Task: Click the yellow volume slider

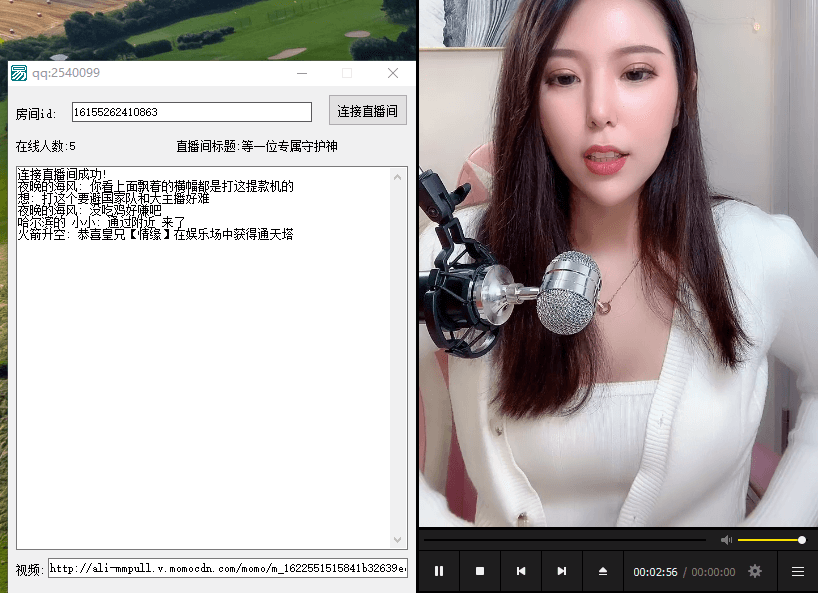Action: [x=770, y=539]
